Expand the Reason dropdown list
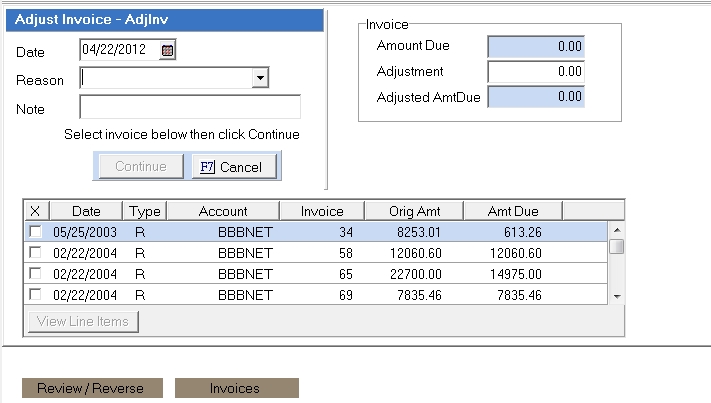Viewport: 711px width, 403px height. [260, 78]
